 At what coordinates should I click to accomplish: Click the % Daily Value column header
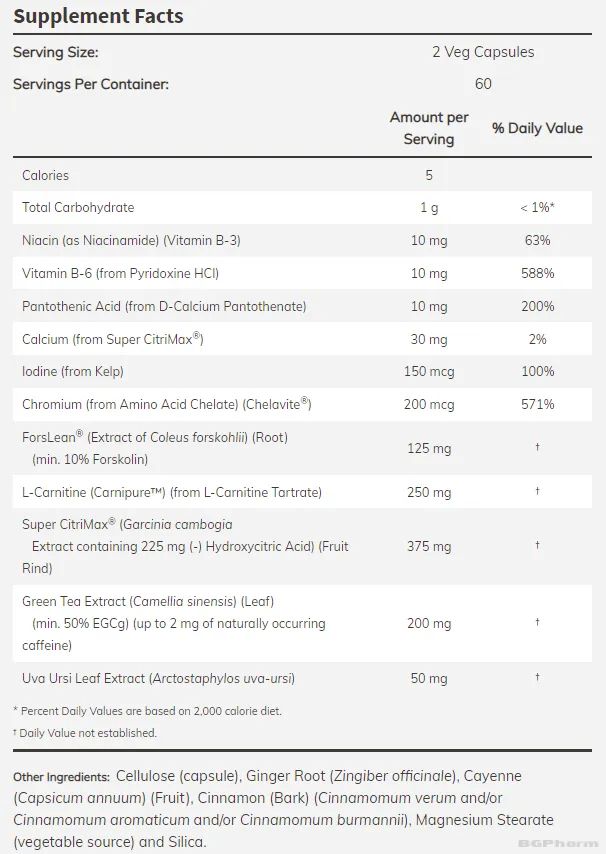click(537, 128)
